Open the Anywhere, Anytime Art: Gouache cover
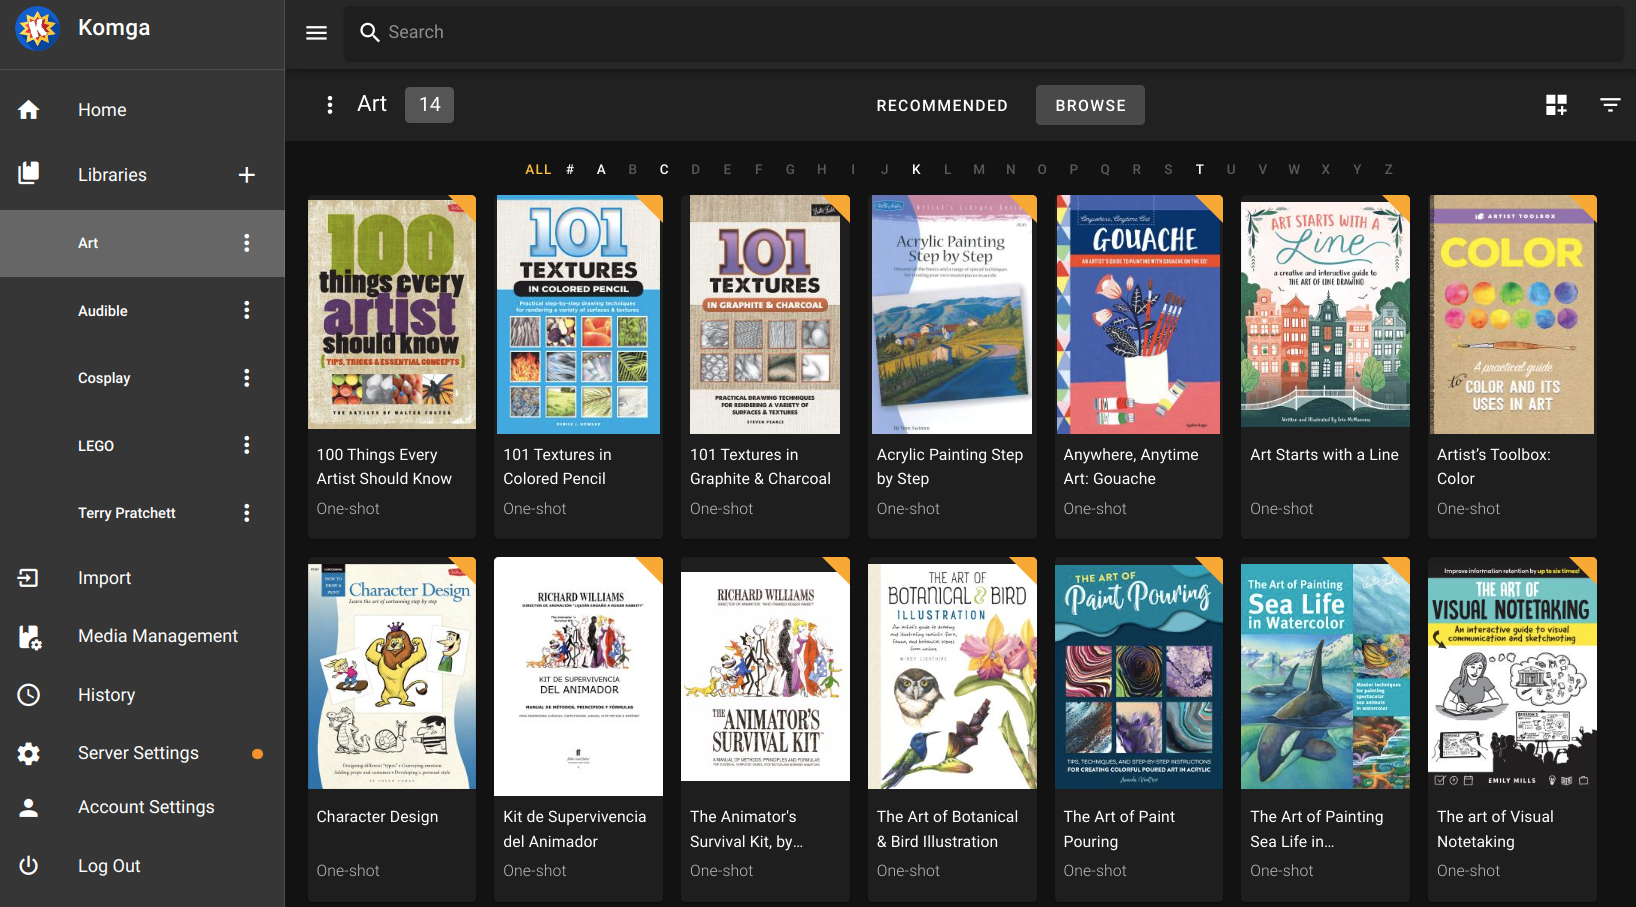This screenshot has width=1636, height=907. tap(1138, 315)
